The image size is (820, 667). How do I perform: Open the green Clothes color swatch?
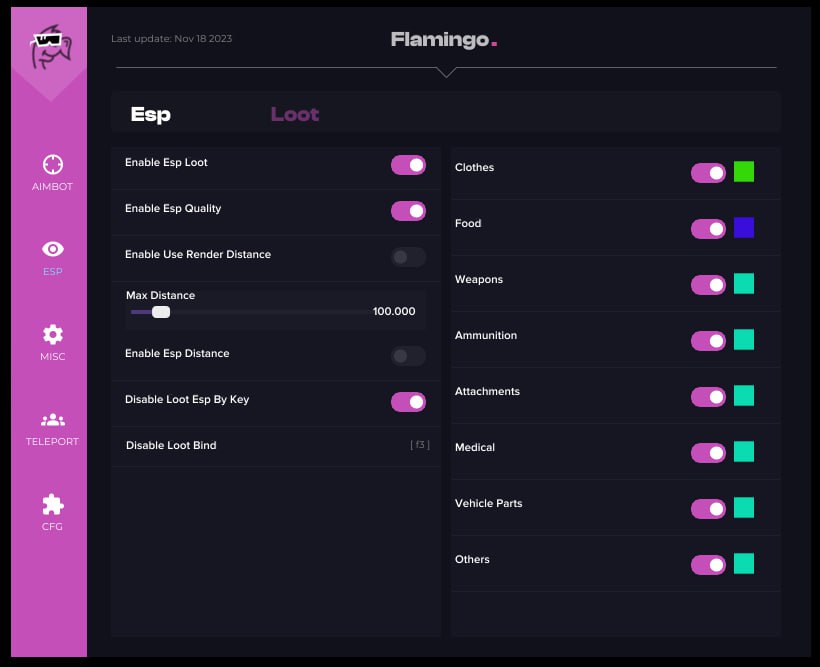coord(744,172)
